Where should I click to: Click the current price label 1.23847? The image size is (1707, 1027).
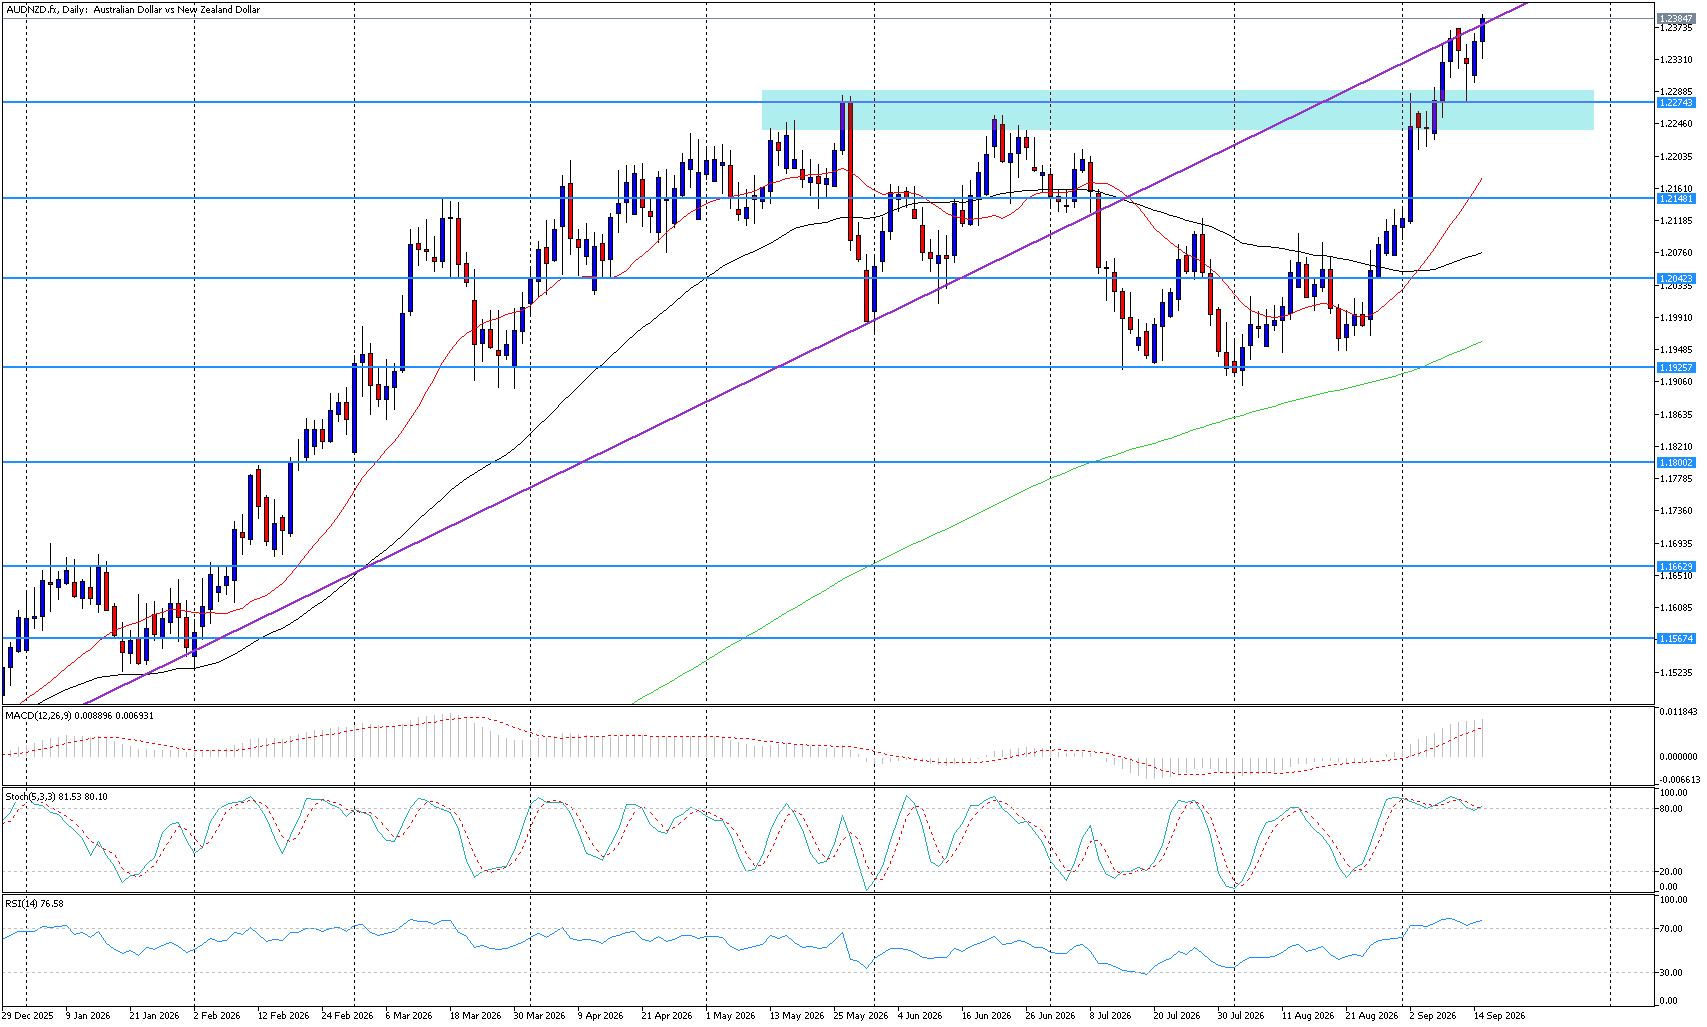[x=1676, y=19]
